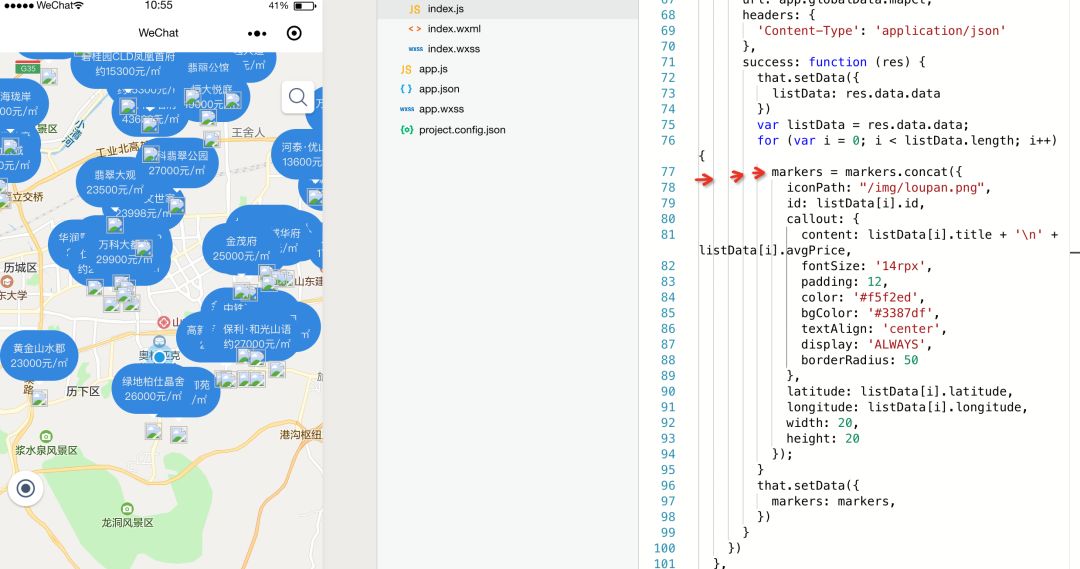Click config icon beside project.config.json

(x=407, y=130)
